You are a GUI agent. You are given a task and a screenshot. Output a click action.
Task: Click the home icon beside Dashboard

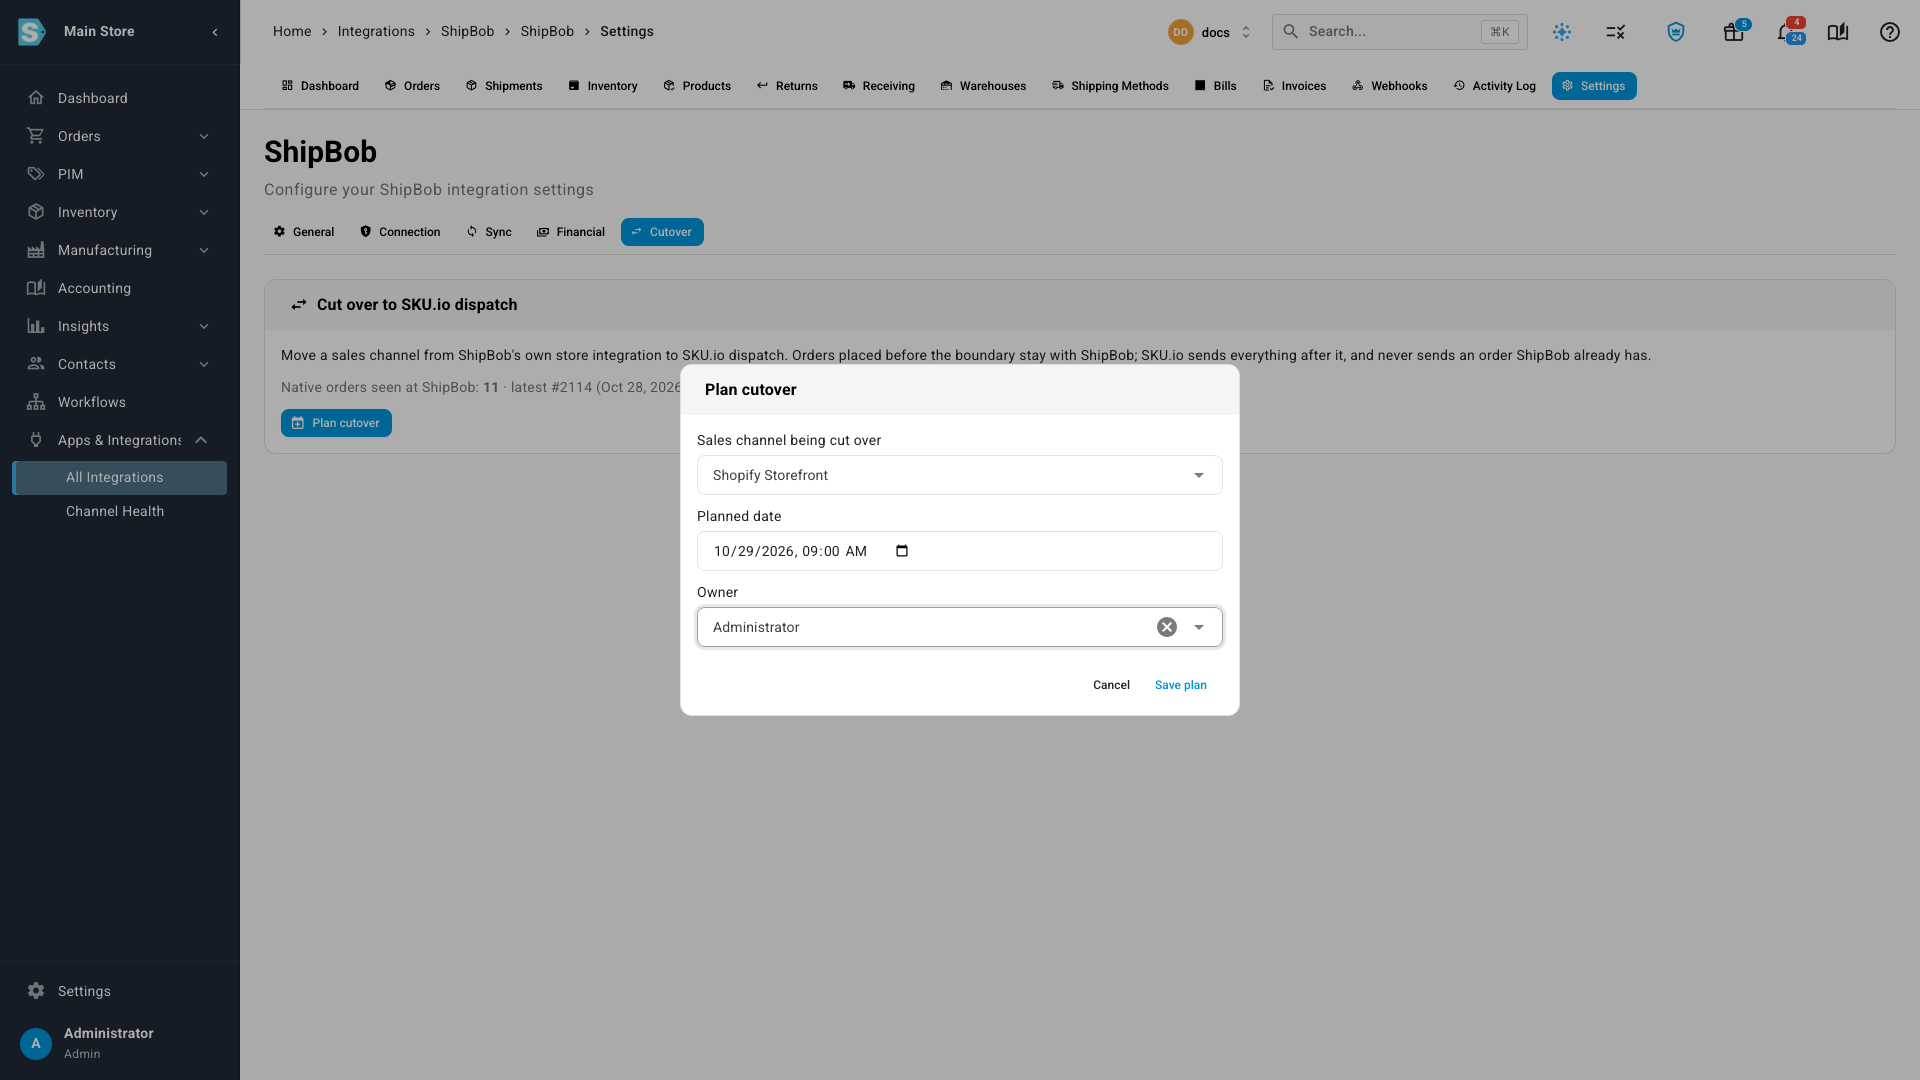tap(36, 98)
